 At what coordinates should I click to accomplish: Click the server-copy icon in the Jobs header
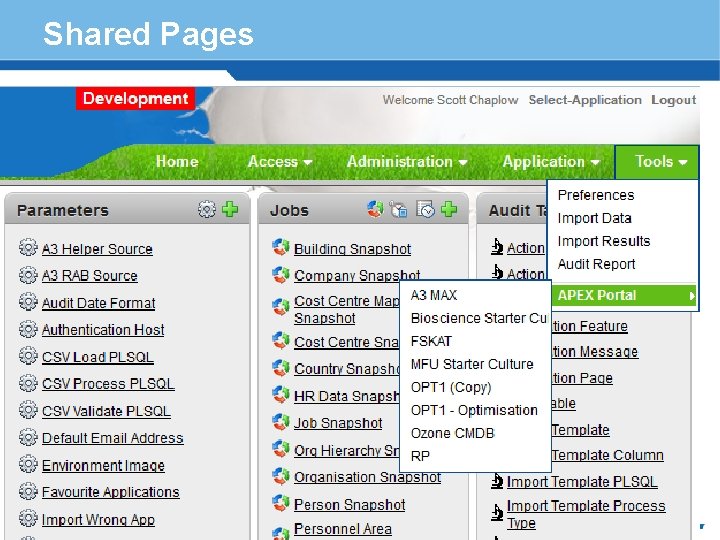399,209
